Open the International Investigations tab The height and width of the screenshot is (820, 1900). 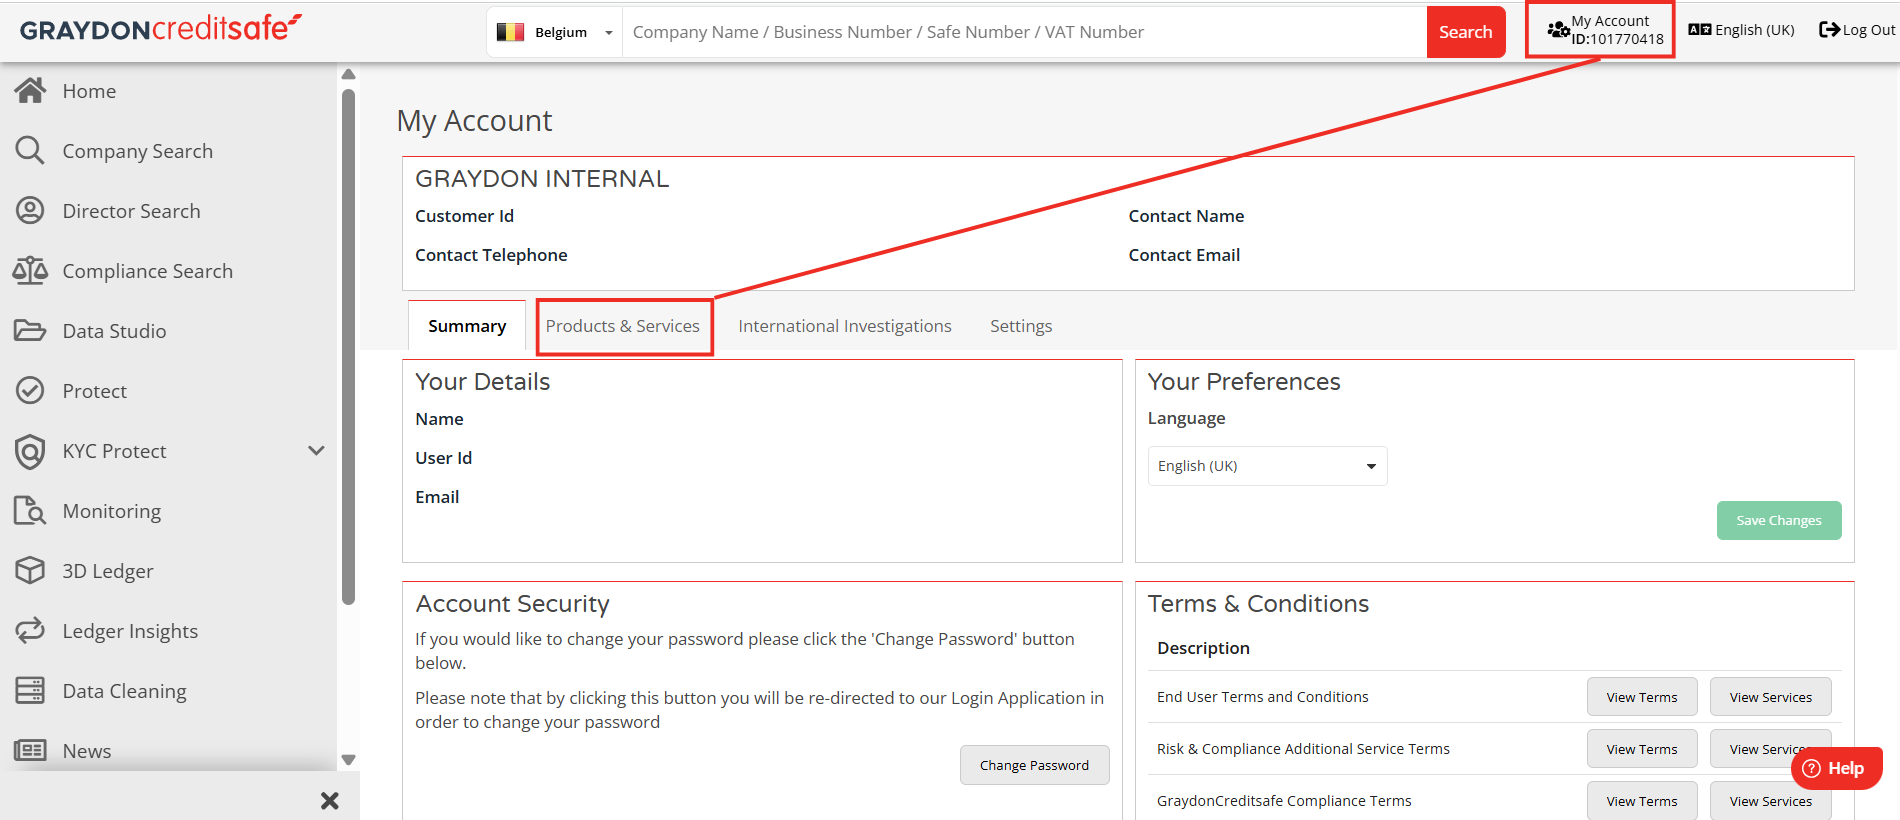coord(845,326)
